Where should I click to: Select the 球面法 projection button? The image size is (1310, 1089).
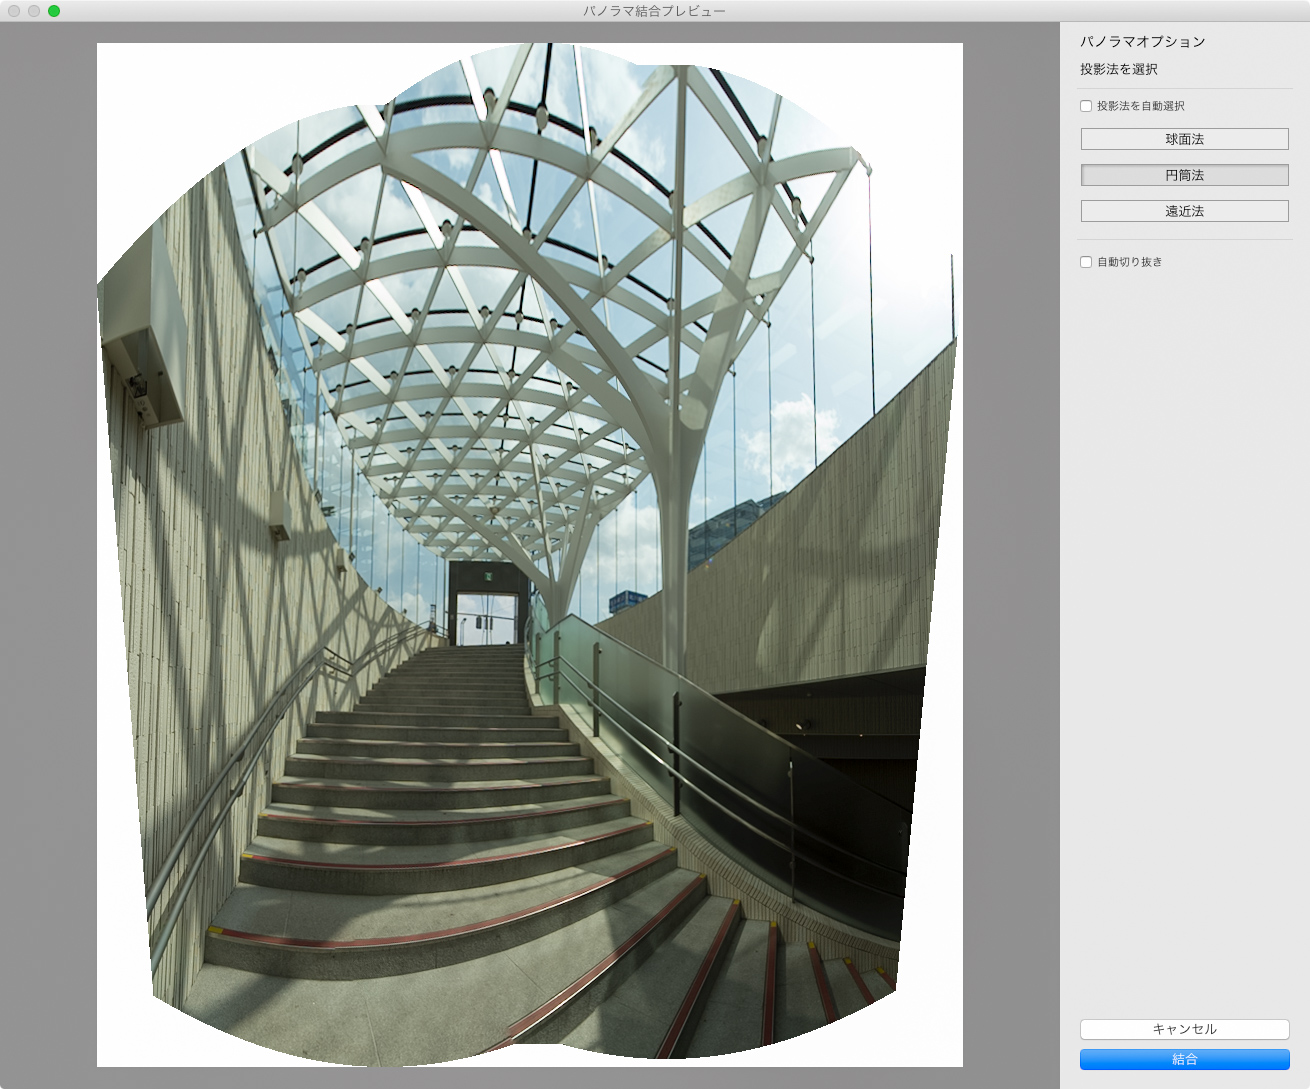coord(1184,139)
